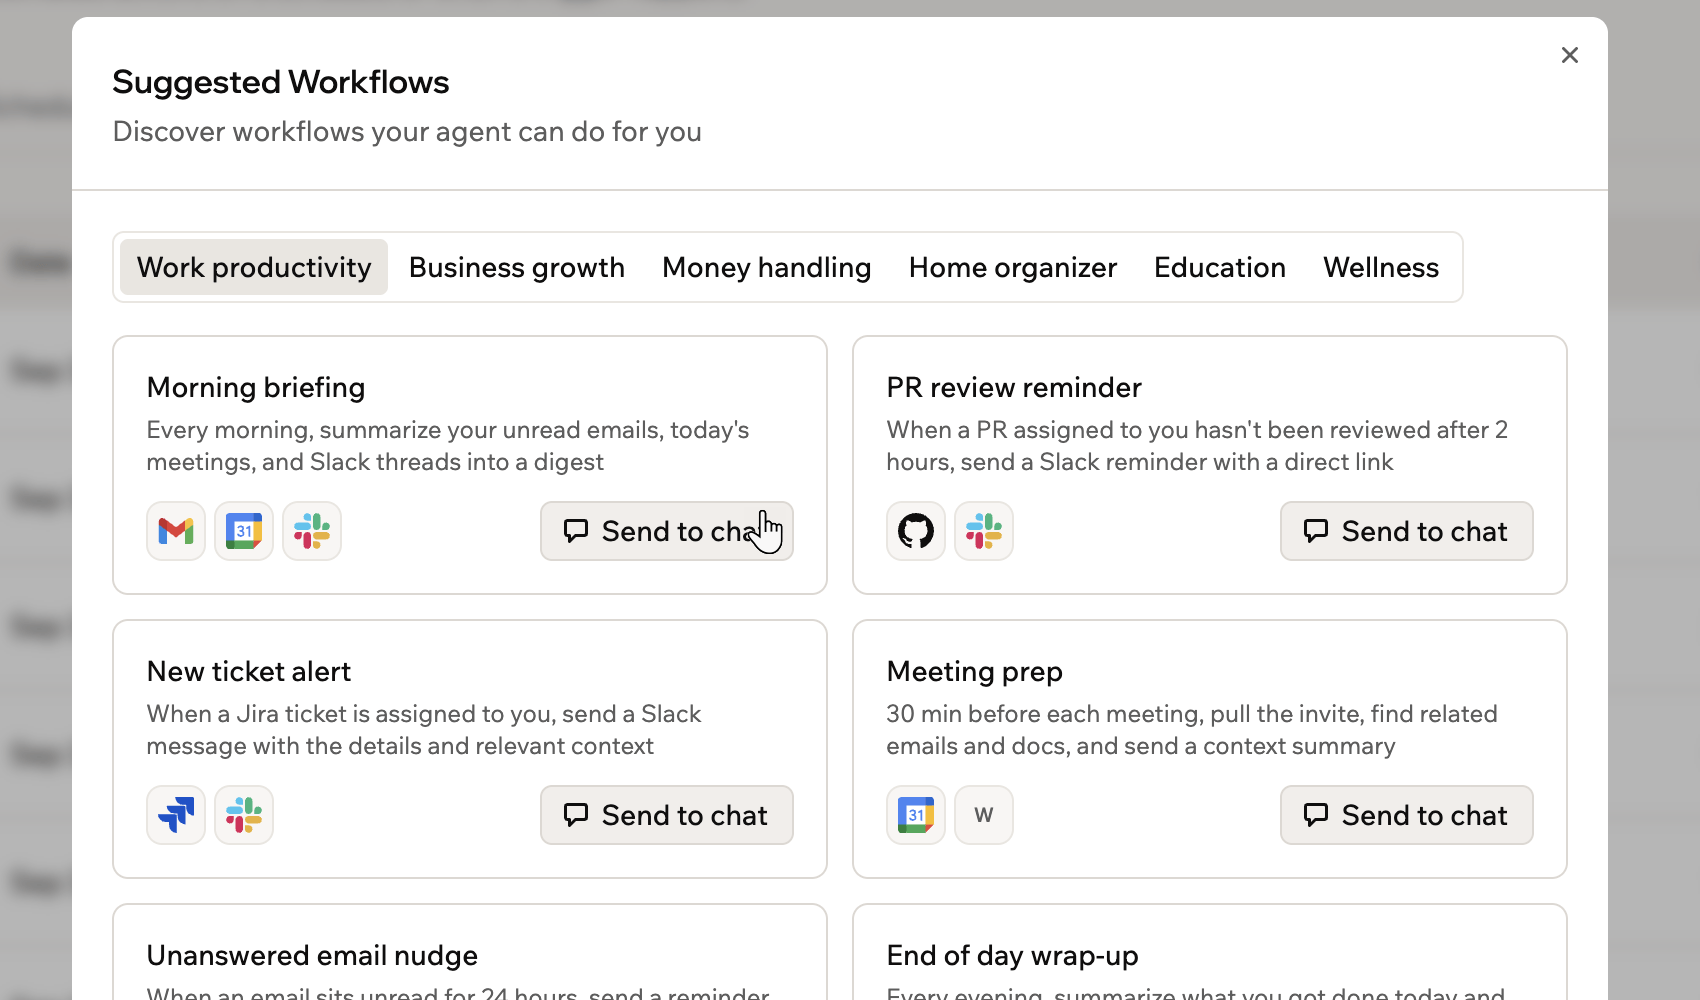The width and height of the screenshot is (1700, 1000).
Task: Click the 'Discover workflows your agent can do' subtitle
Action: [407, 132]
